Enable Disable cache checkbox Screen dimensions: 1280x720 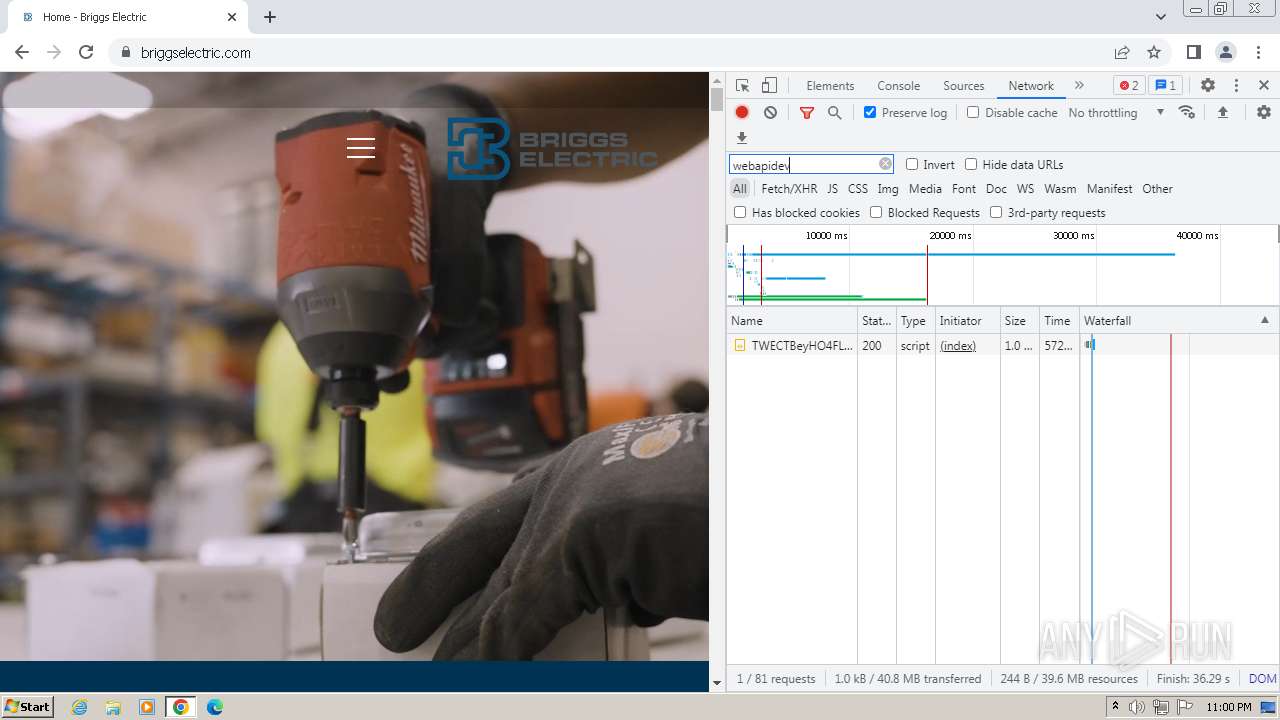click(x=973, y=113)
